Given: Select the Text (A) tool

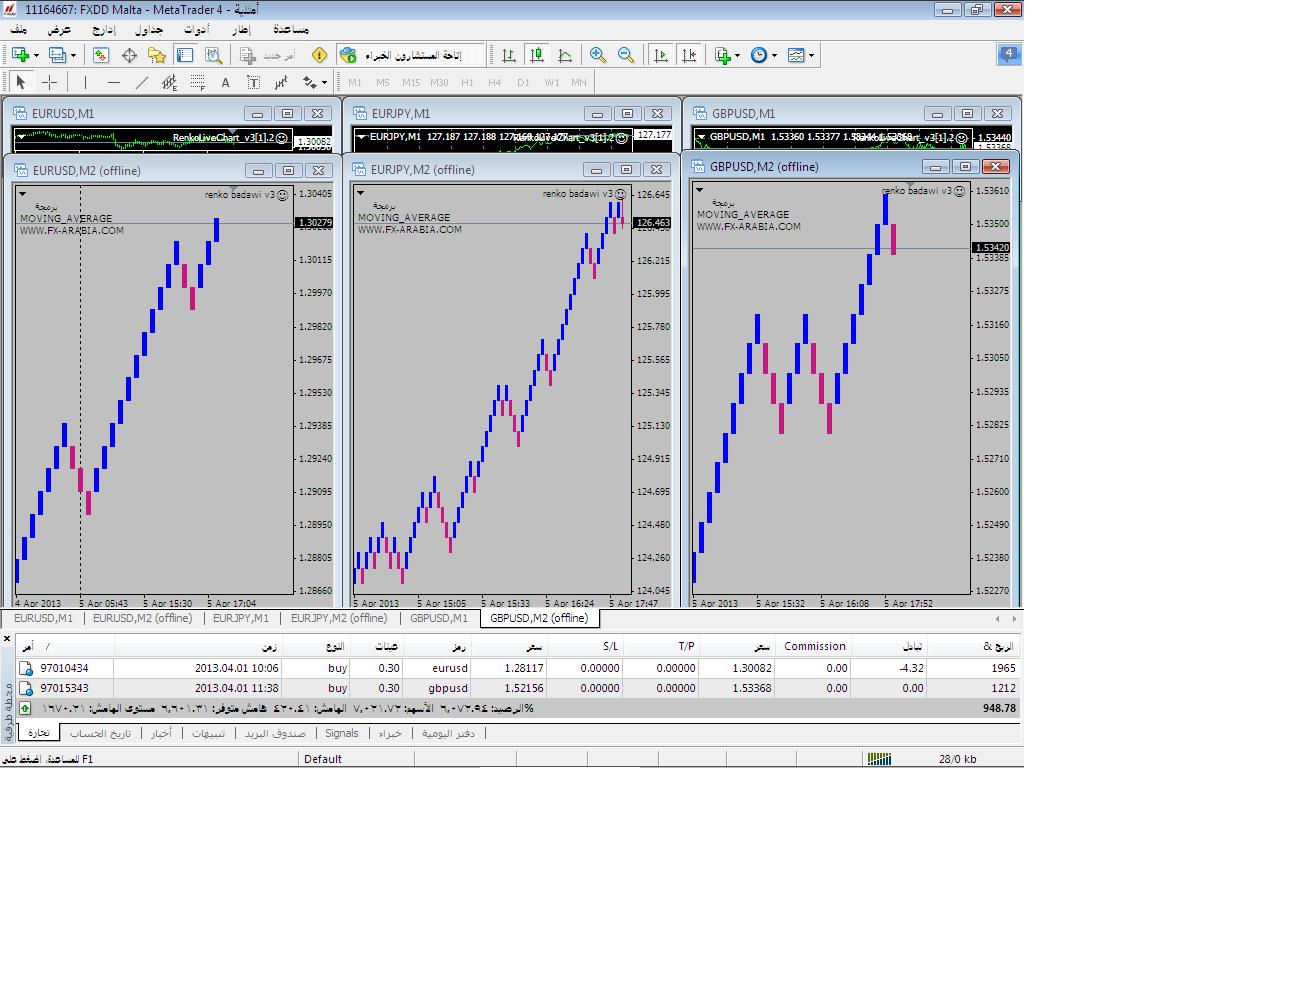Looking at the screenshot, I should [226, 82].
